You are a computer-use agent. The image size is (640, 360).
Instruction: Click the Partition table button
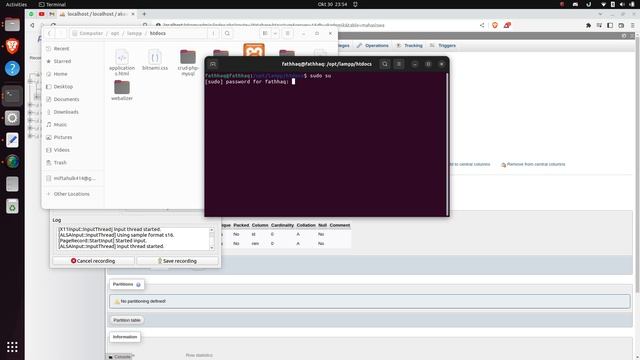tap(127, 320)
